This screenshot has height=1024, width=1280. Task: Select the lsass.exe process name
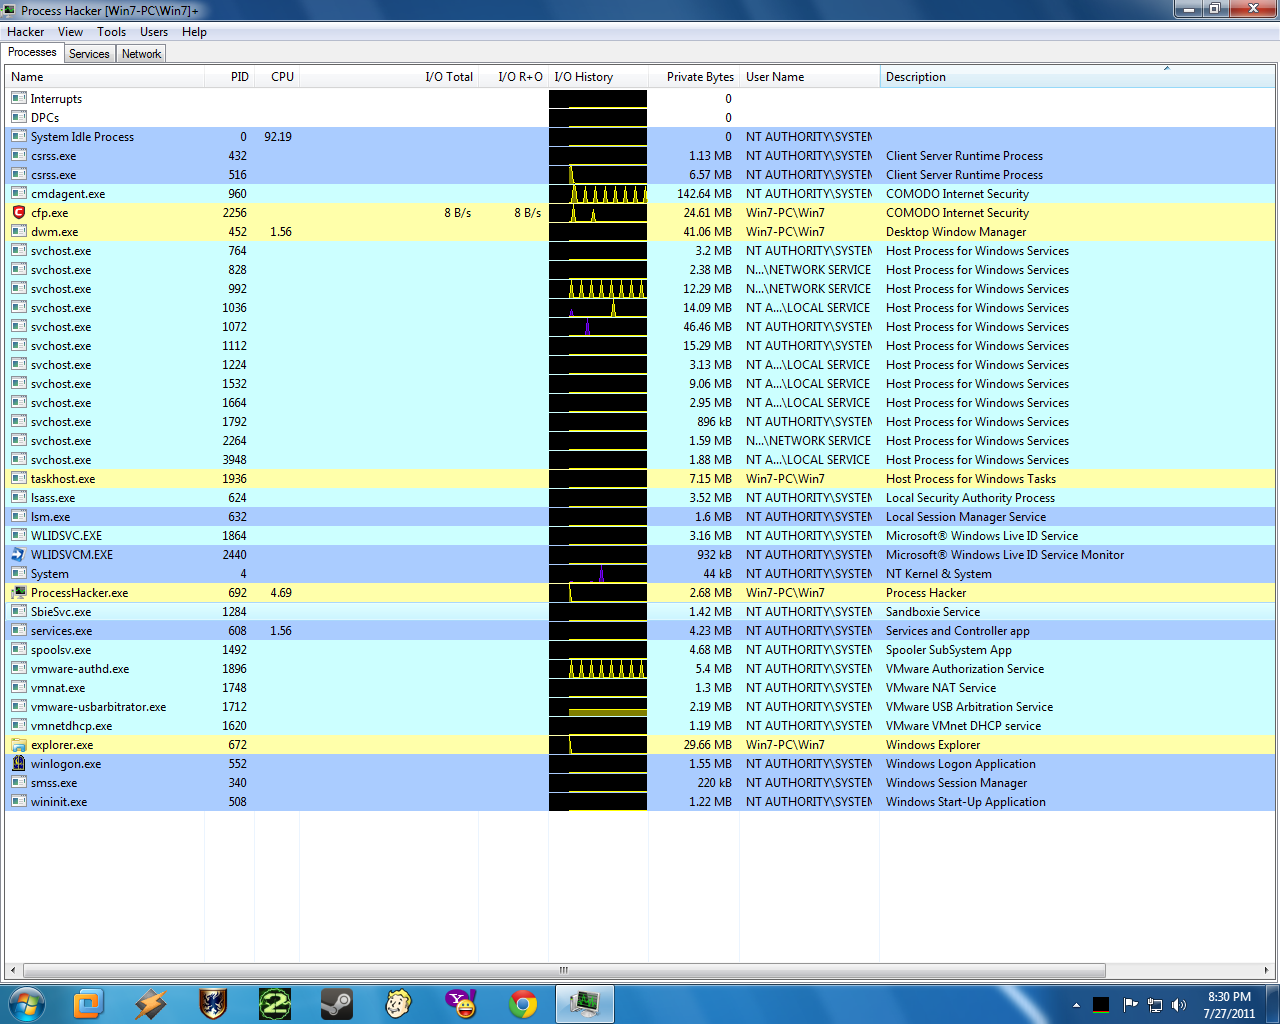coord(53,498)
